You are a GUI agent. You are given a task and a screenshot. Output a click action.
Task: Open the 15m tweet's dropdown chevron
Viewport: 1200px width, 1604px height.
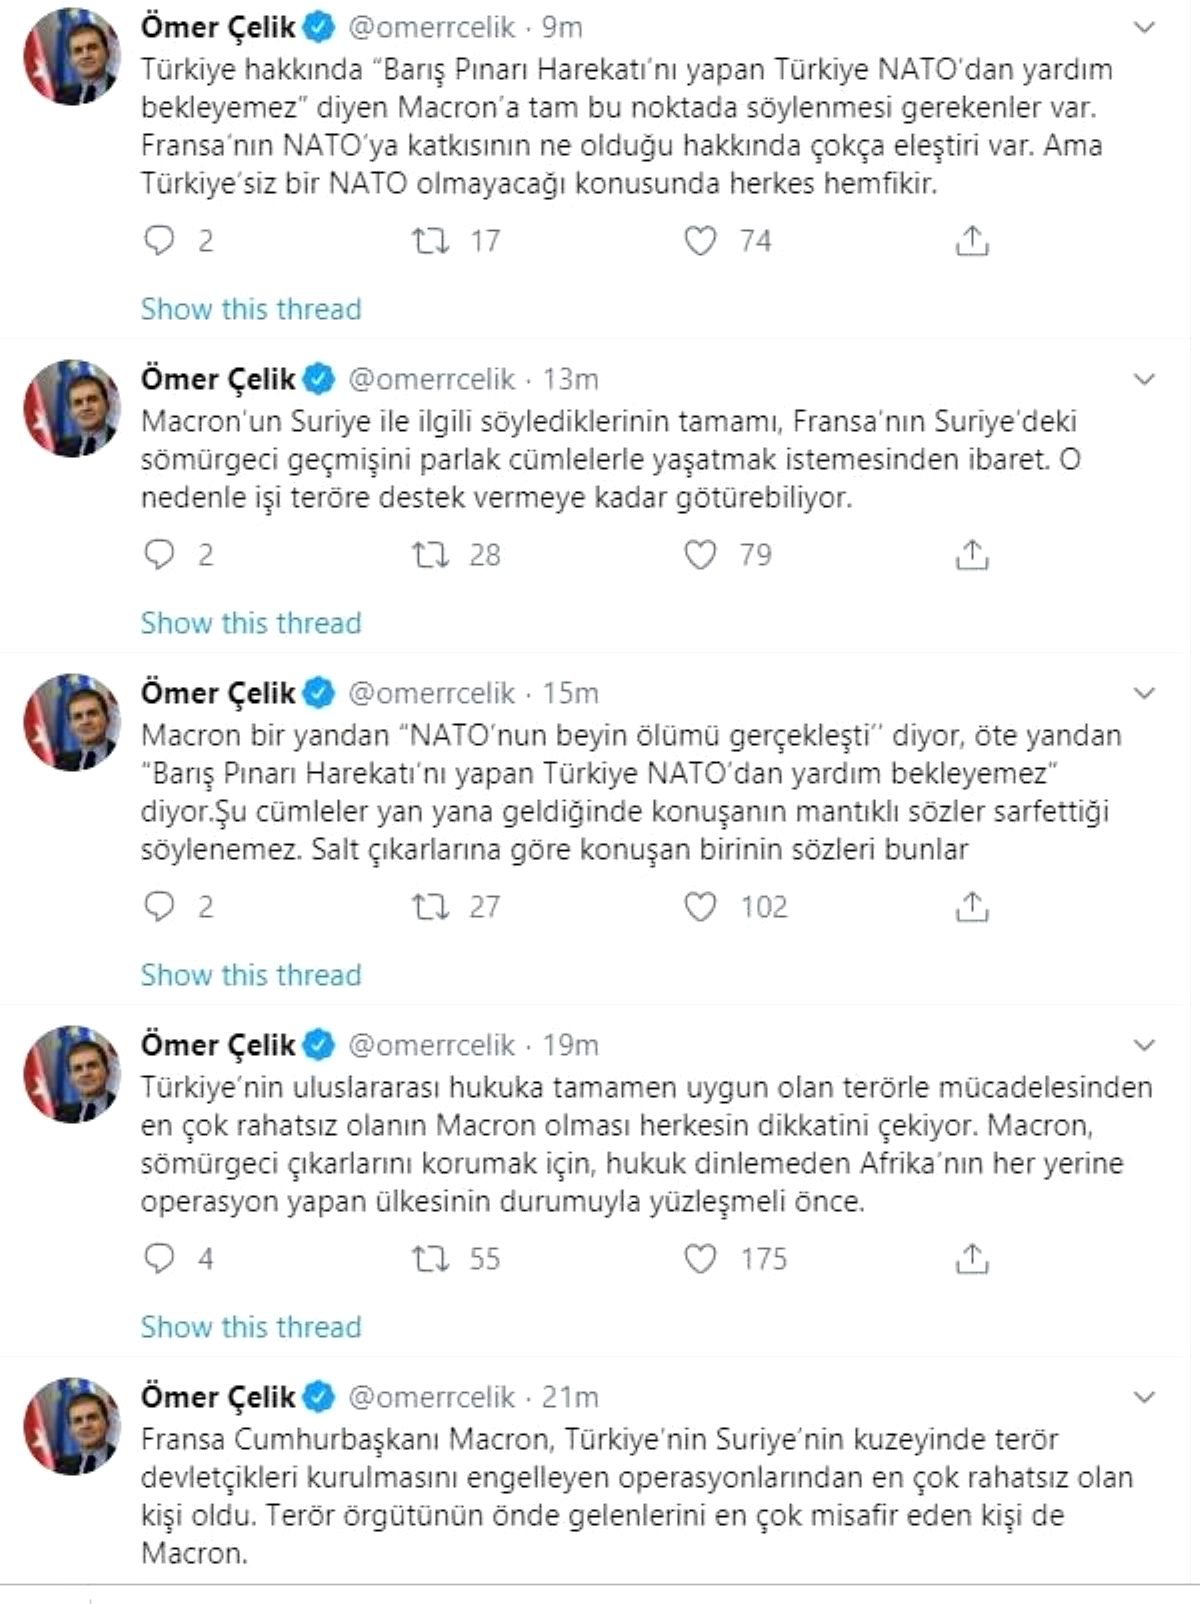(1145, 694)
